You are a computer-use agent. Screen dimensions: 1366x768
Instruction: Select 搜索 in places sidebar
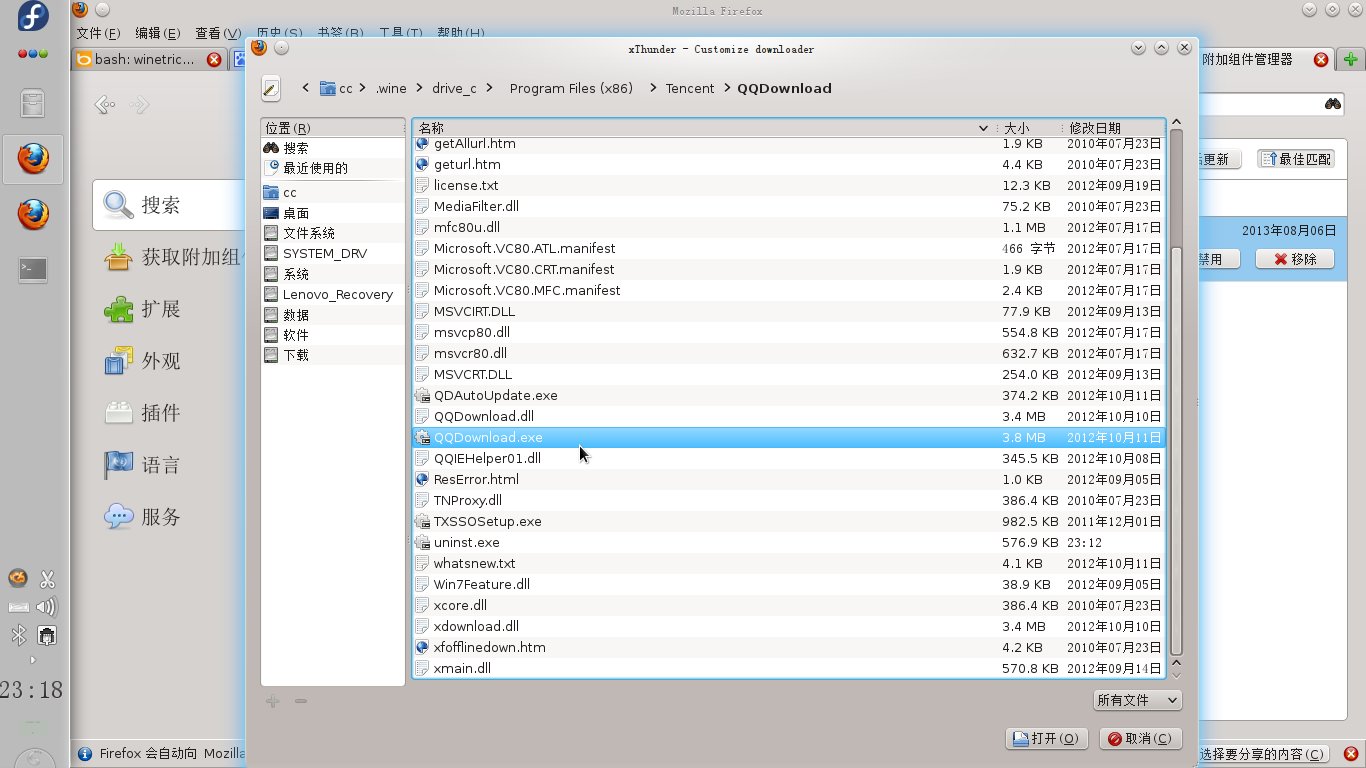point(333,148)
